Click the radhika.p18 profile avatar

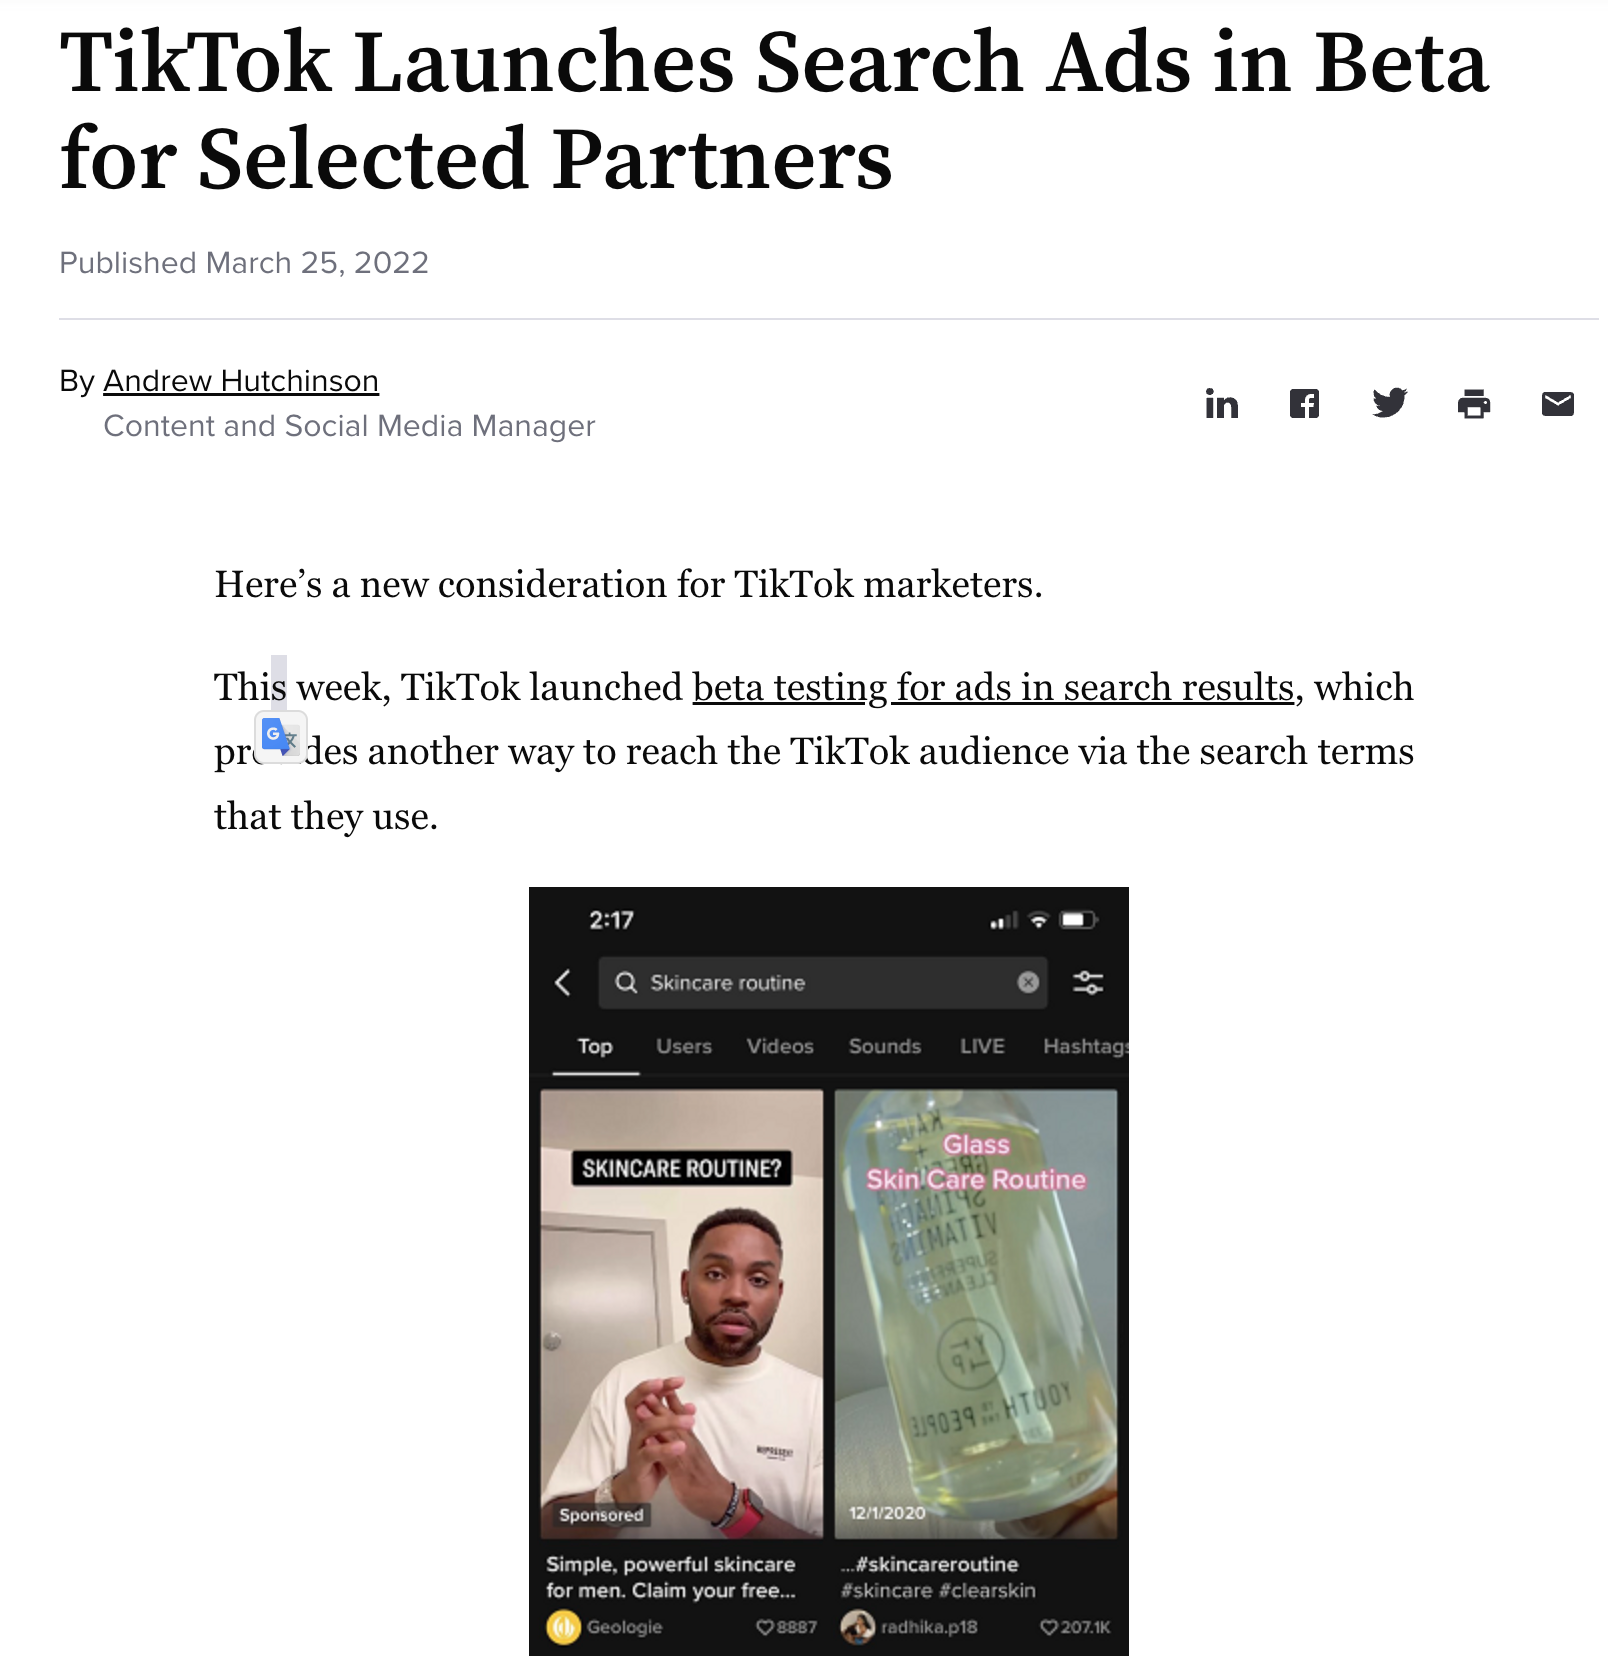coord(857,1627)
